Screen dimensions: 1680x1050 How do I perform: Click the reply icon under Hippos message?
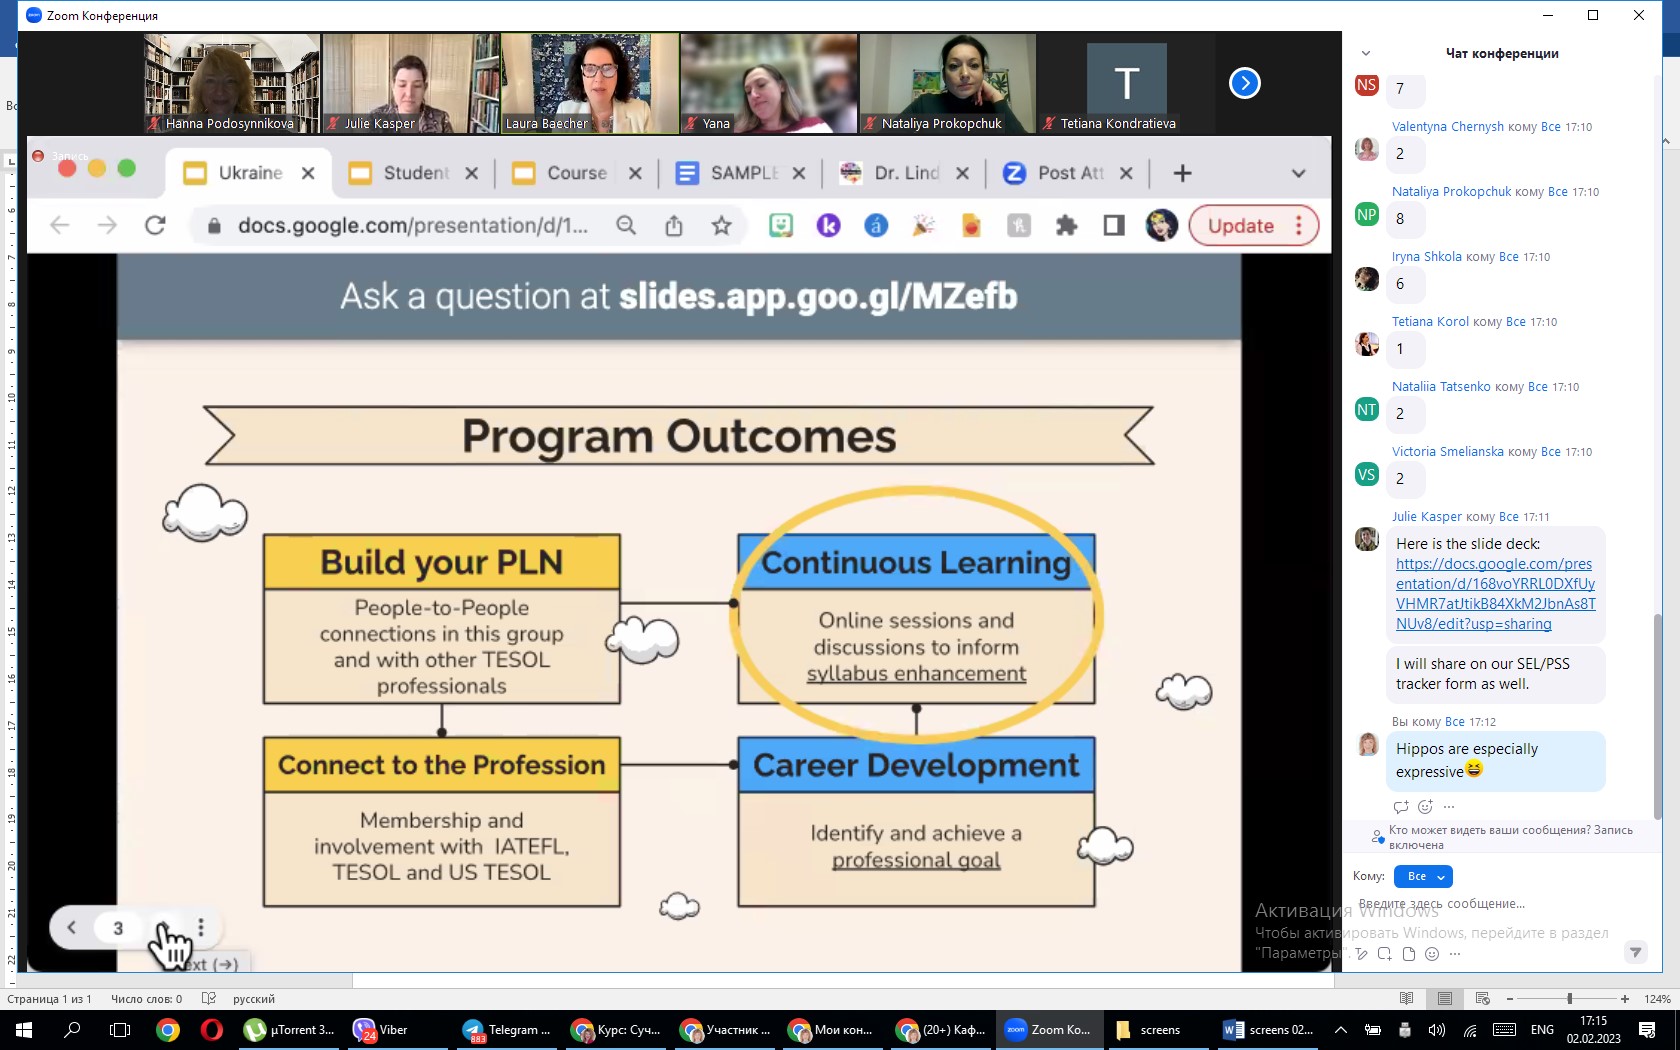(1400, 807)
